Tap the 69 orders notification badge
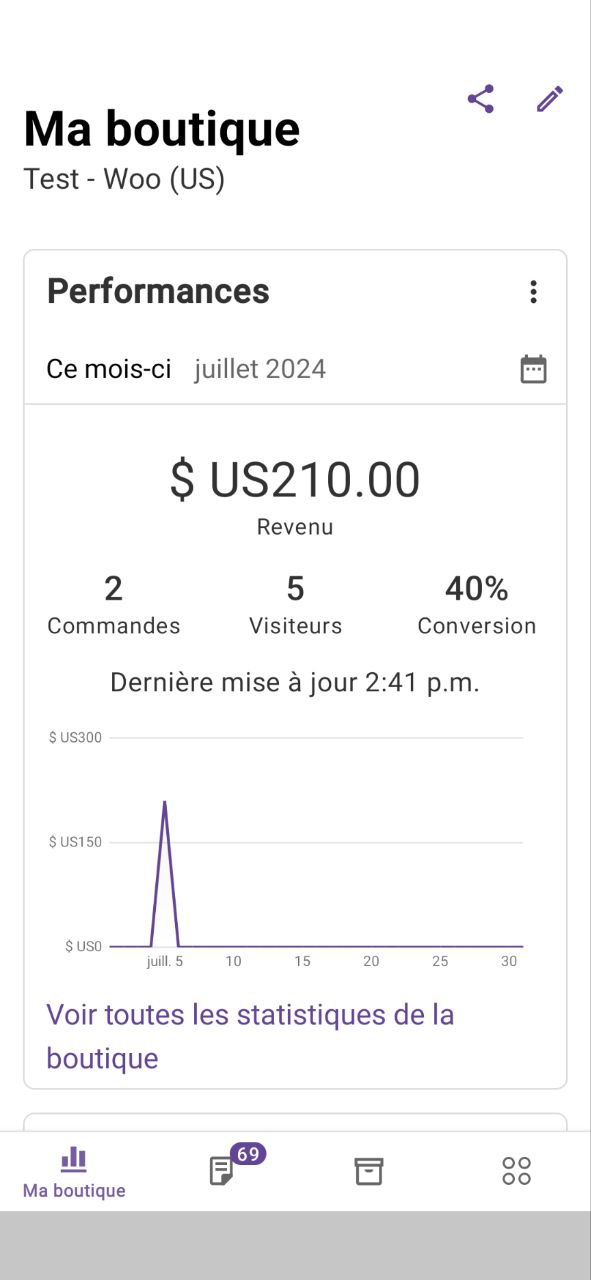591x1280 pixels. (x=248, y=1154)
